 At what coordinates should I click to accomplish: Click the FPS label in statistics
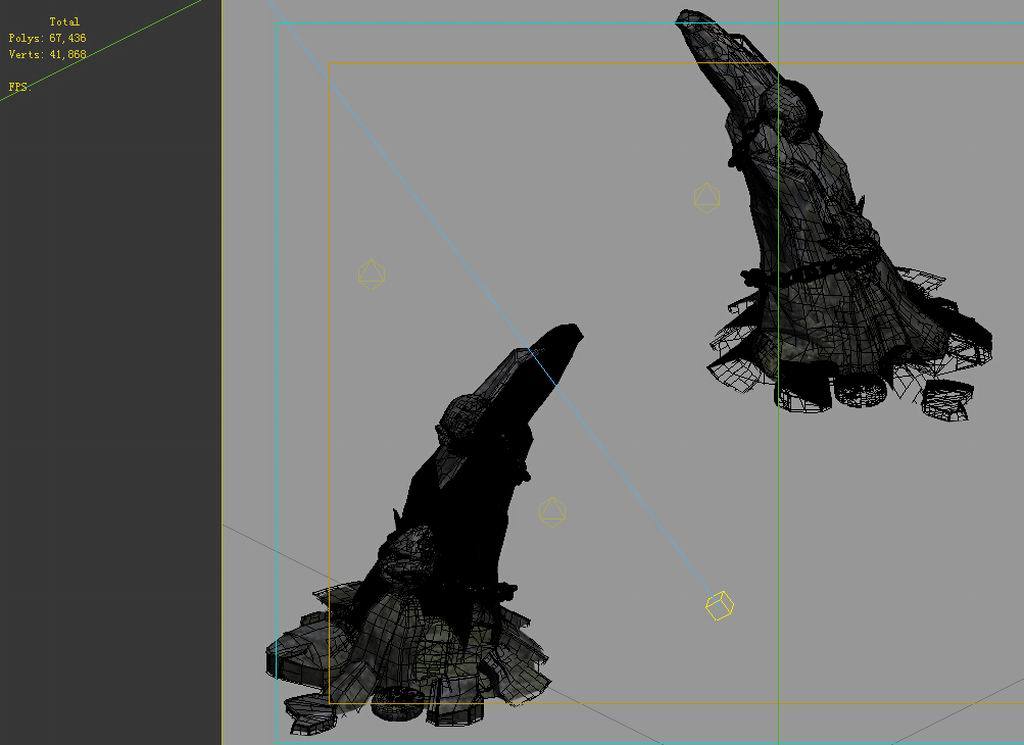[x=20, y=87]
